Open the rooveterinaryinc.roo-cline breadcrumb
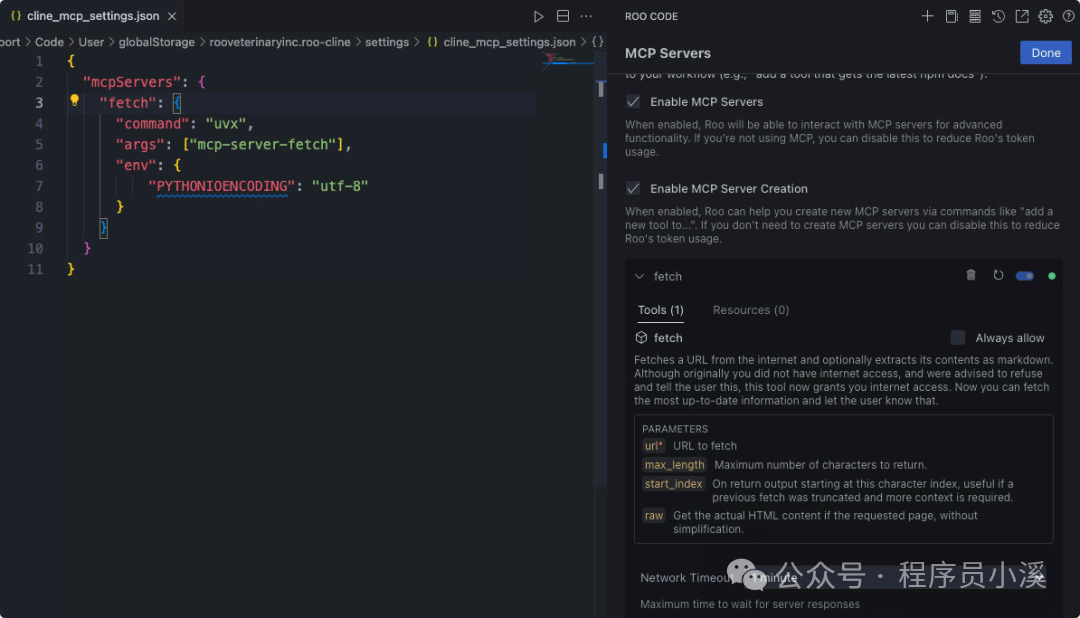The image size is (1080, 618). click(x=280, y=42)
